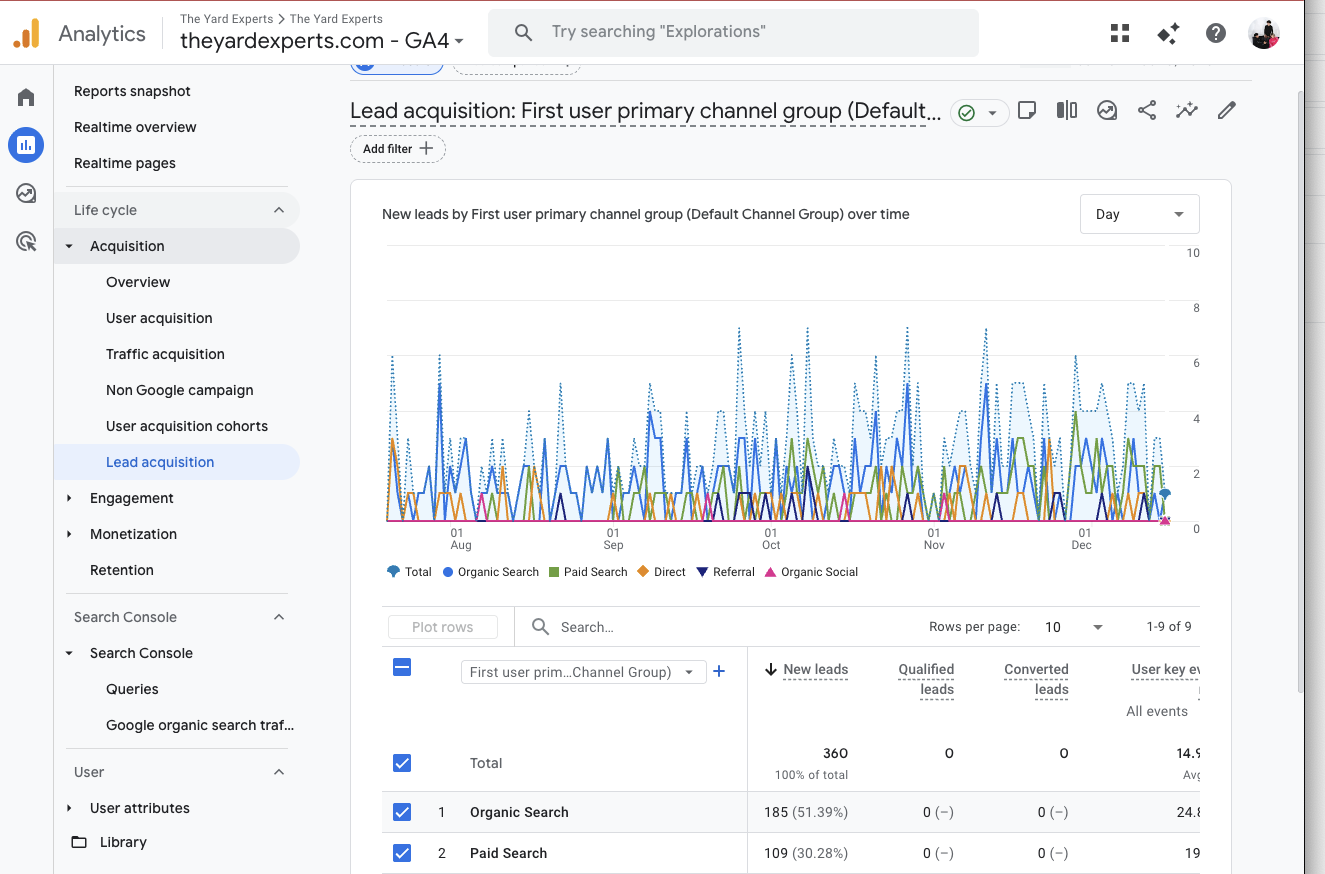Open the comparison panel icon
The width and height of the screenshot is (1325, 874).
(1066, 110)
